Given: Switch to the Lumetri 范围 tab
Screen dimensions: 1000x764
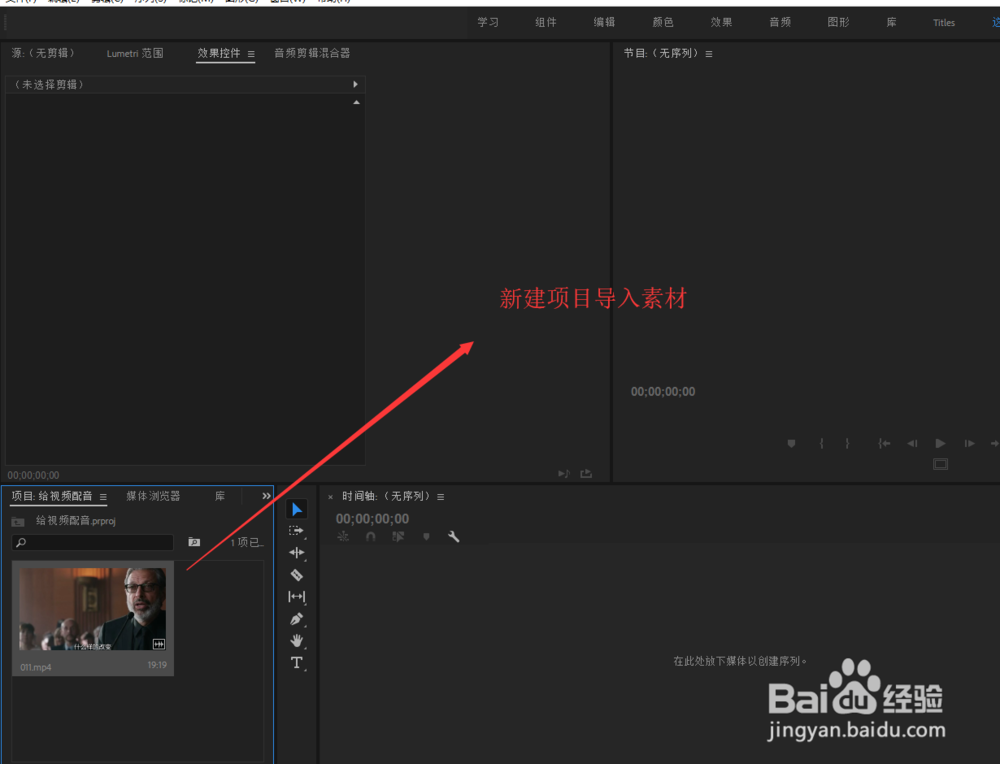Looking at the screenshot, I should click(x=135, y=54).
